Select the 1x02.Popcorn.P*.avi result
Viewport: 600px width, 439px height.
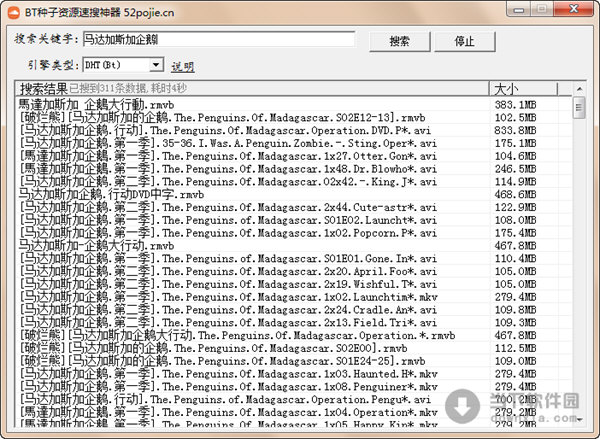(228, 233)
